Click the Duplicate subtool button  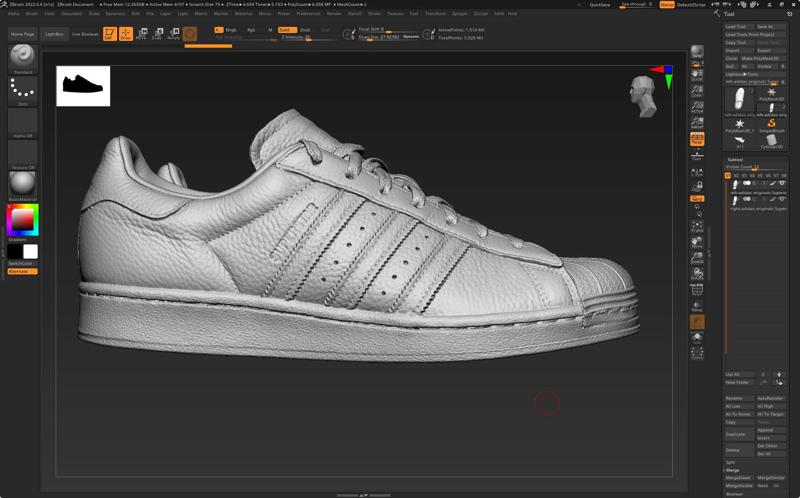coord(739,434)
